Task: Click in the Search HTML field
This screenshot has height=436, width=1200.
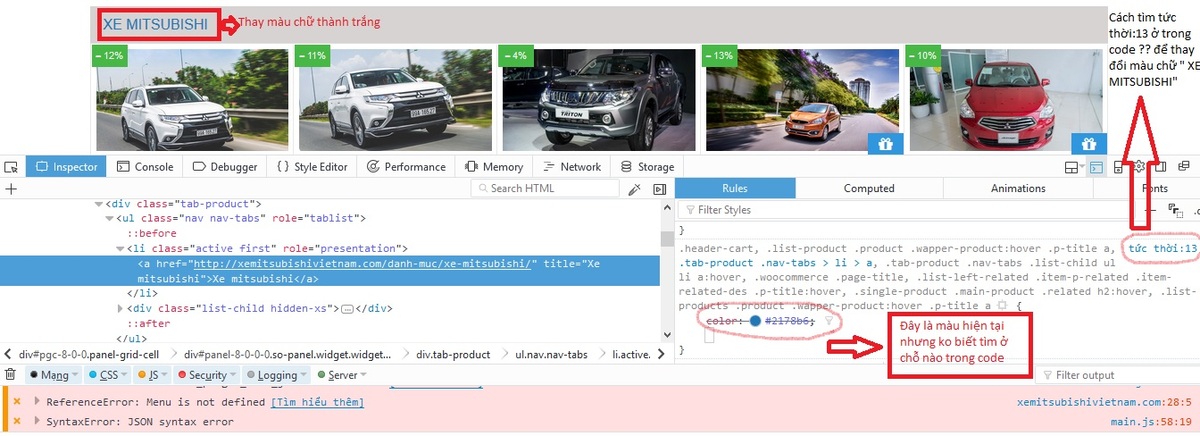Action: coord(545,189)
